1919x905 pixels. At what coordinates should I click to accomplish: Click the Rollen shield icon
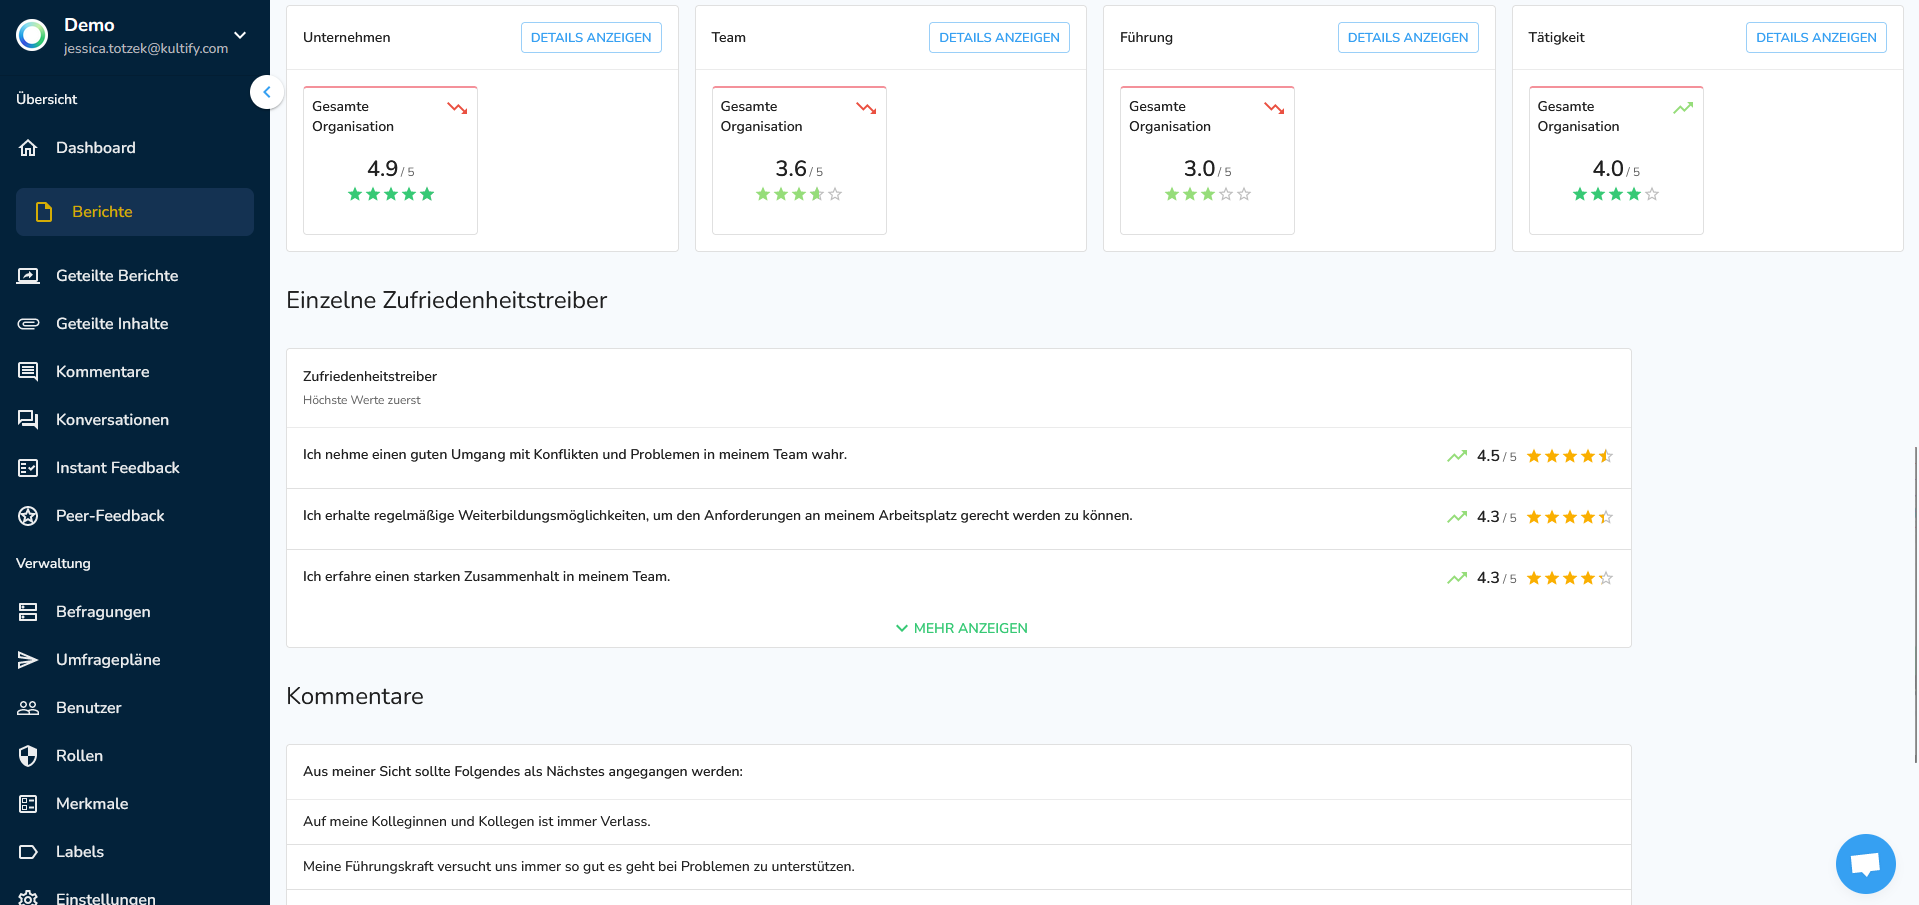[28, 756]
